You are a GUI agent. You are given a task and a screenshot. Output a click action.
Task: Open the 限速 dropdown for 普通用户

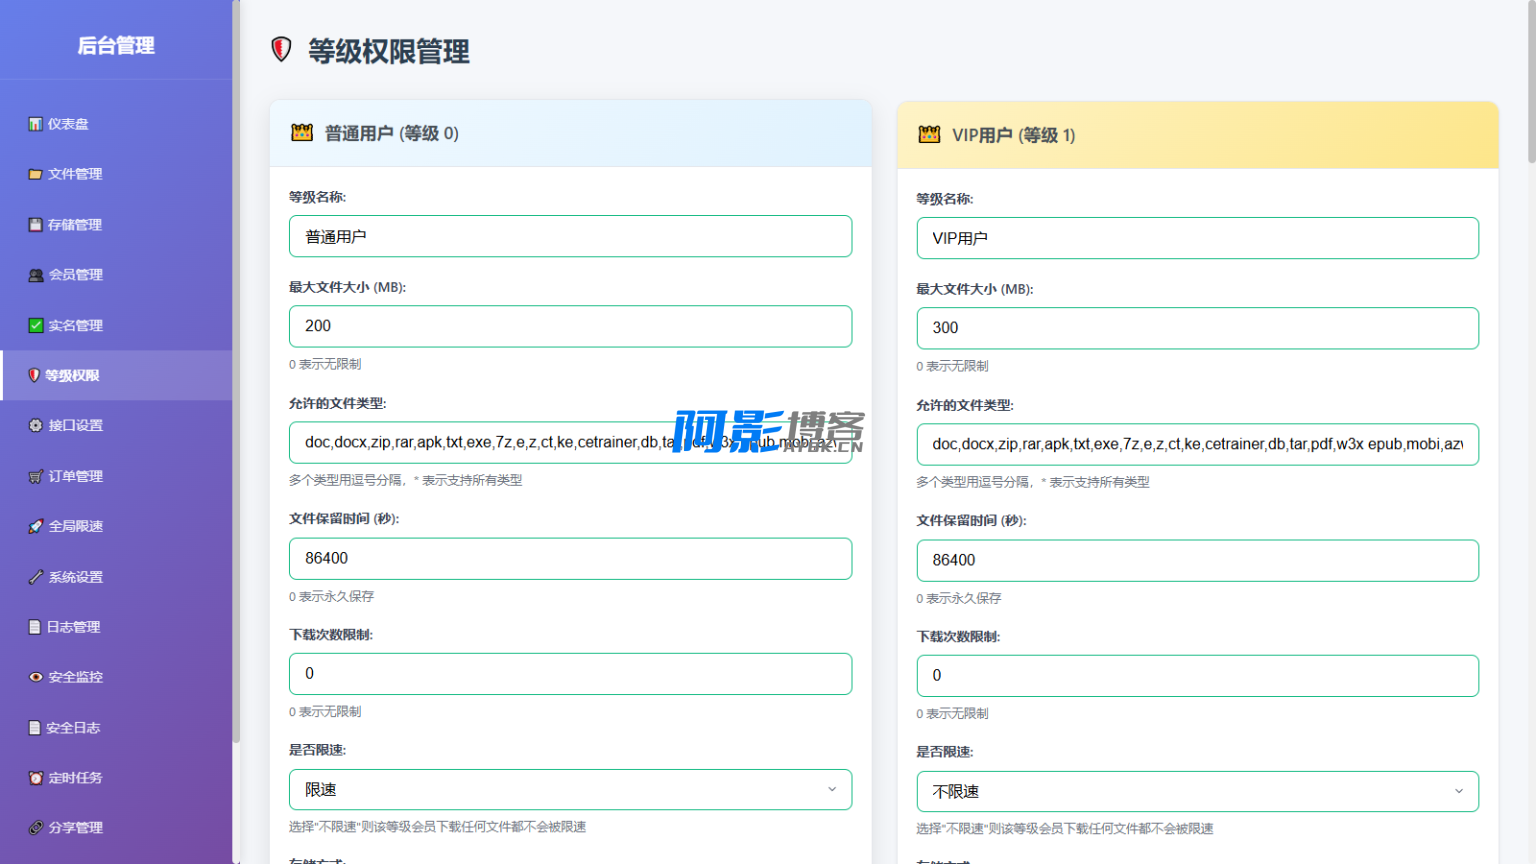pos(570,789)
